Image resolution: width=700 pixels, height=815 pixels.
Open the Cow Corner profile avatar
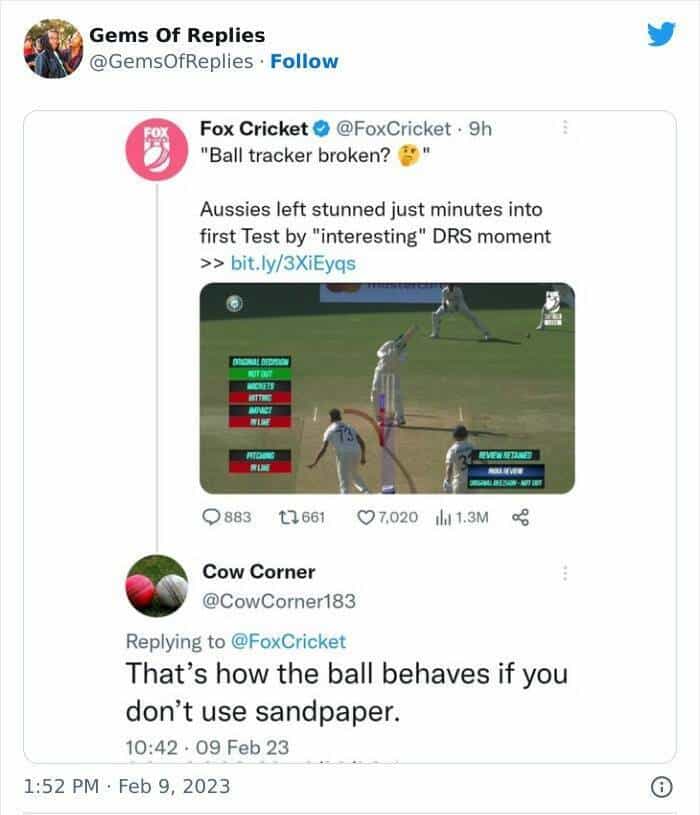tap(157, 586)
